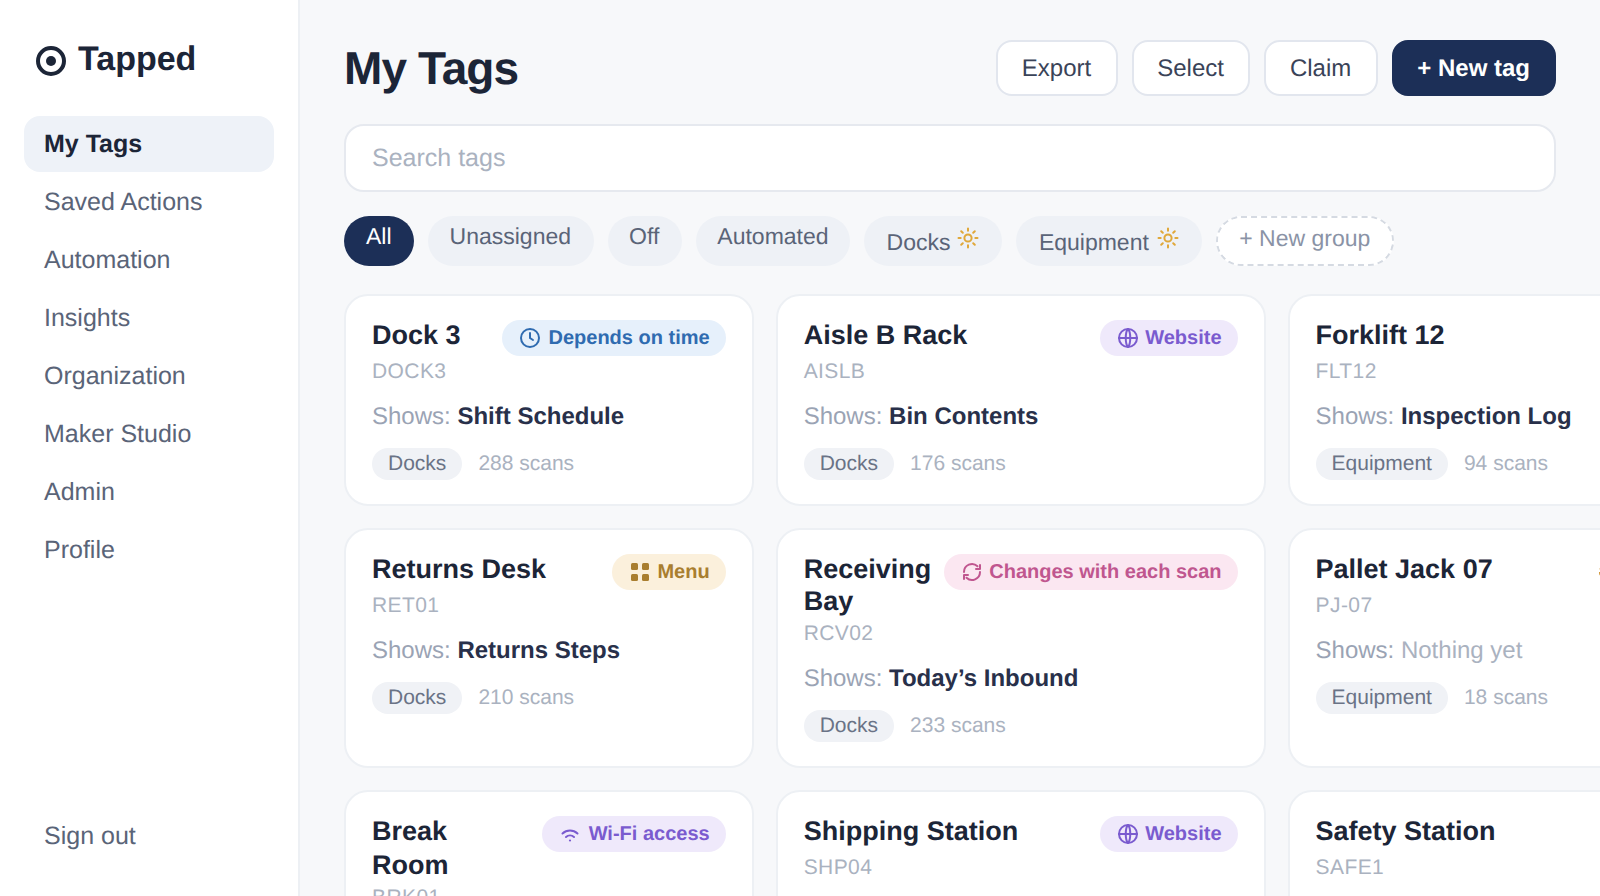This screenshot has height=896, width=1600.
Task: Click the grid icon on Returns Desk Menu badge
Action: pyautogui.click(x=640, y=572)
